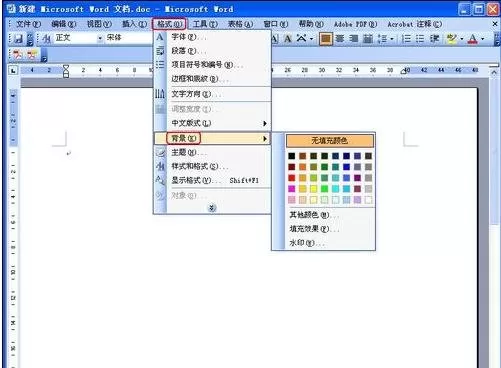Expand the character scaling dropdown arrow
Screen dimensions: 501x368
(x=311, y=39)
